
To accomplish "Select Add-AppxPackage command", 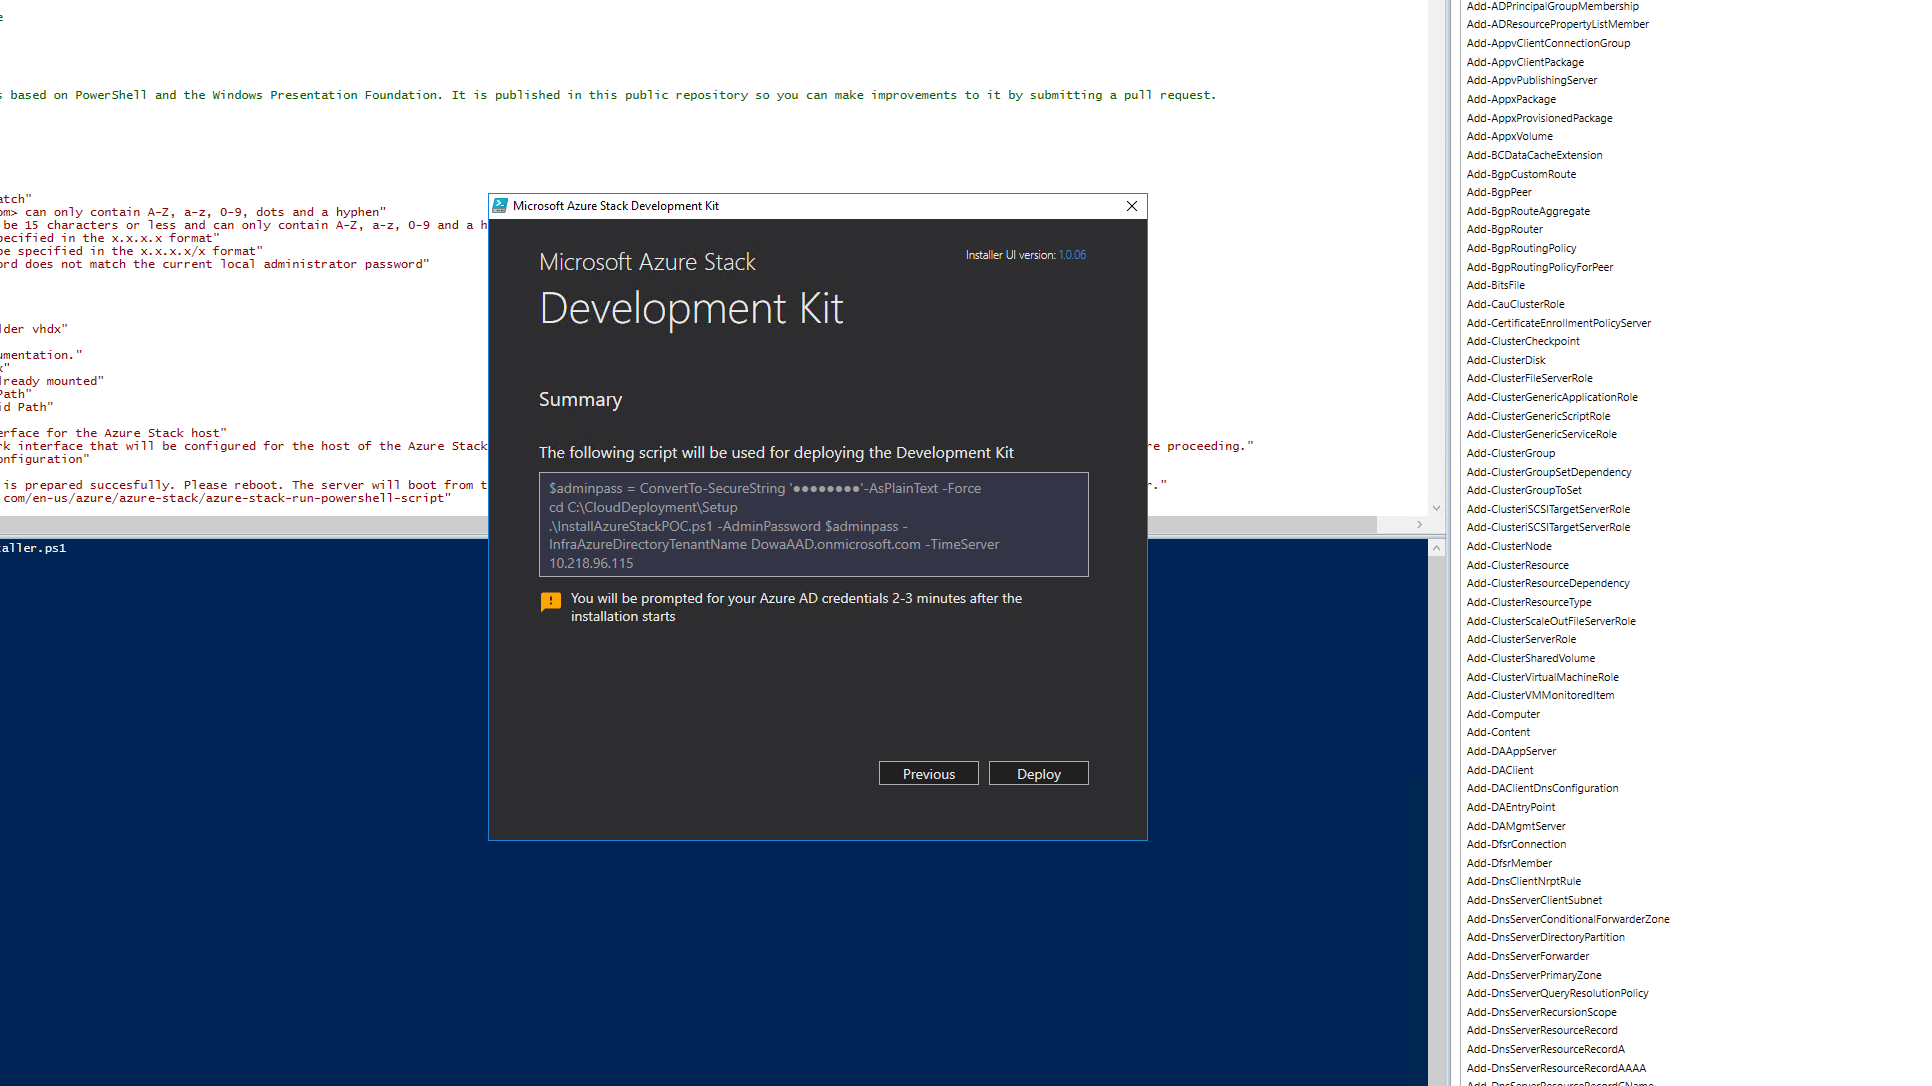I will point(1511,99).
